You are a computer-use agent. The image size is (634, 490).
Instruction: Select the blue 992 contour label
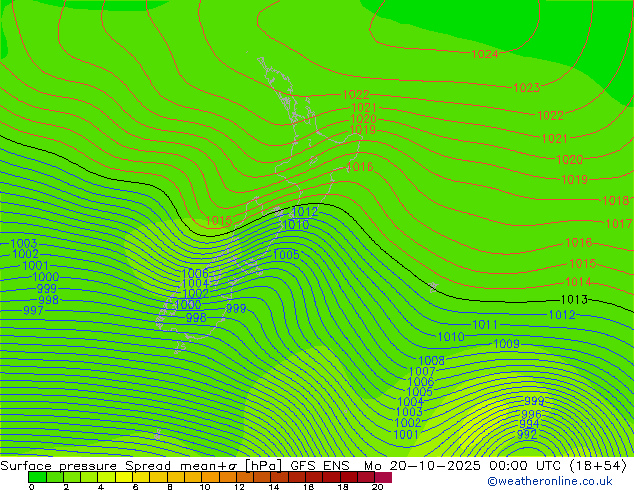(x=527, y=435)
